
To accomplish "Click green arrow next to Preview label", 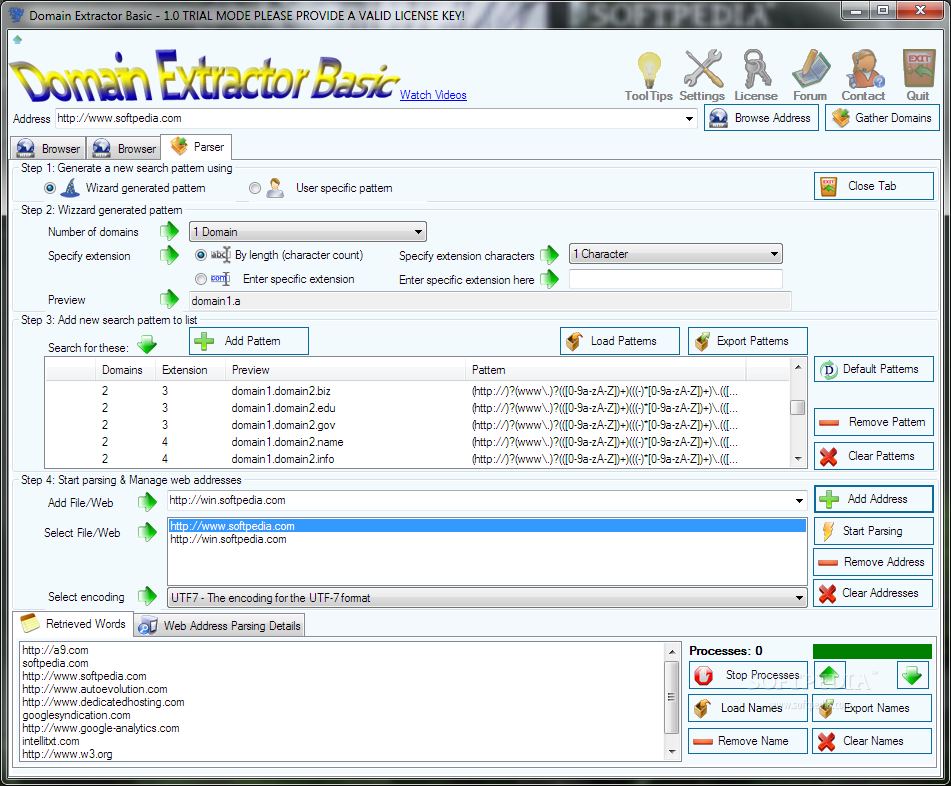I will (x=169, y=299).
